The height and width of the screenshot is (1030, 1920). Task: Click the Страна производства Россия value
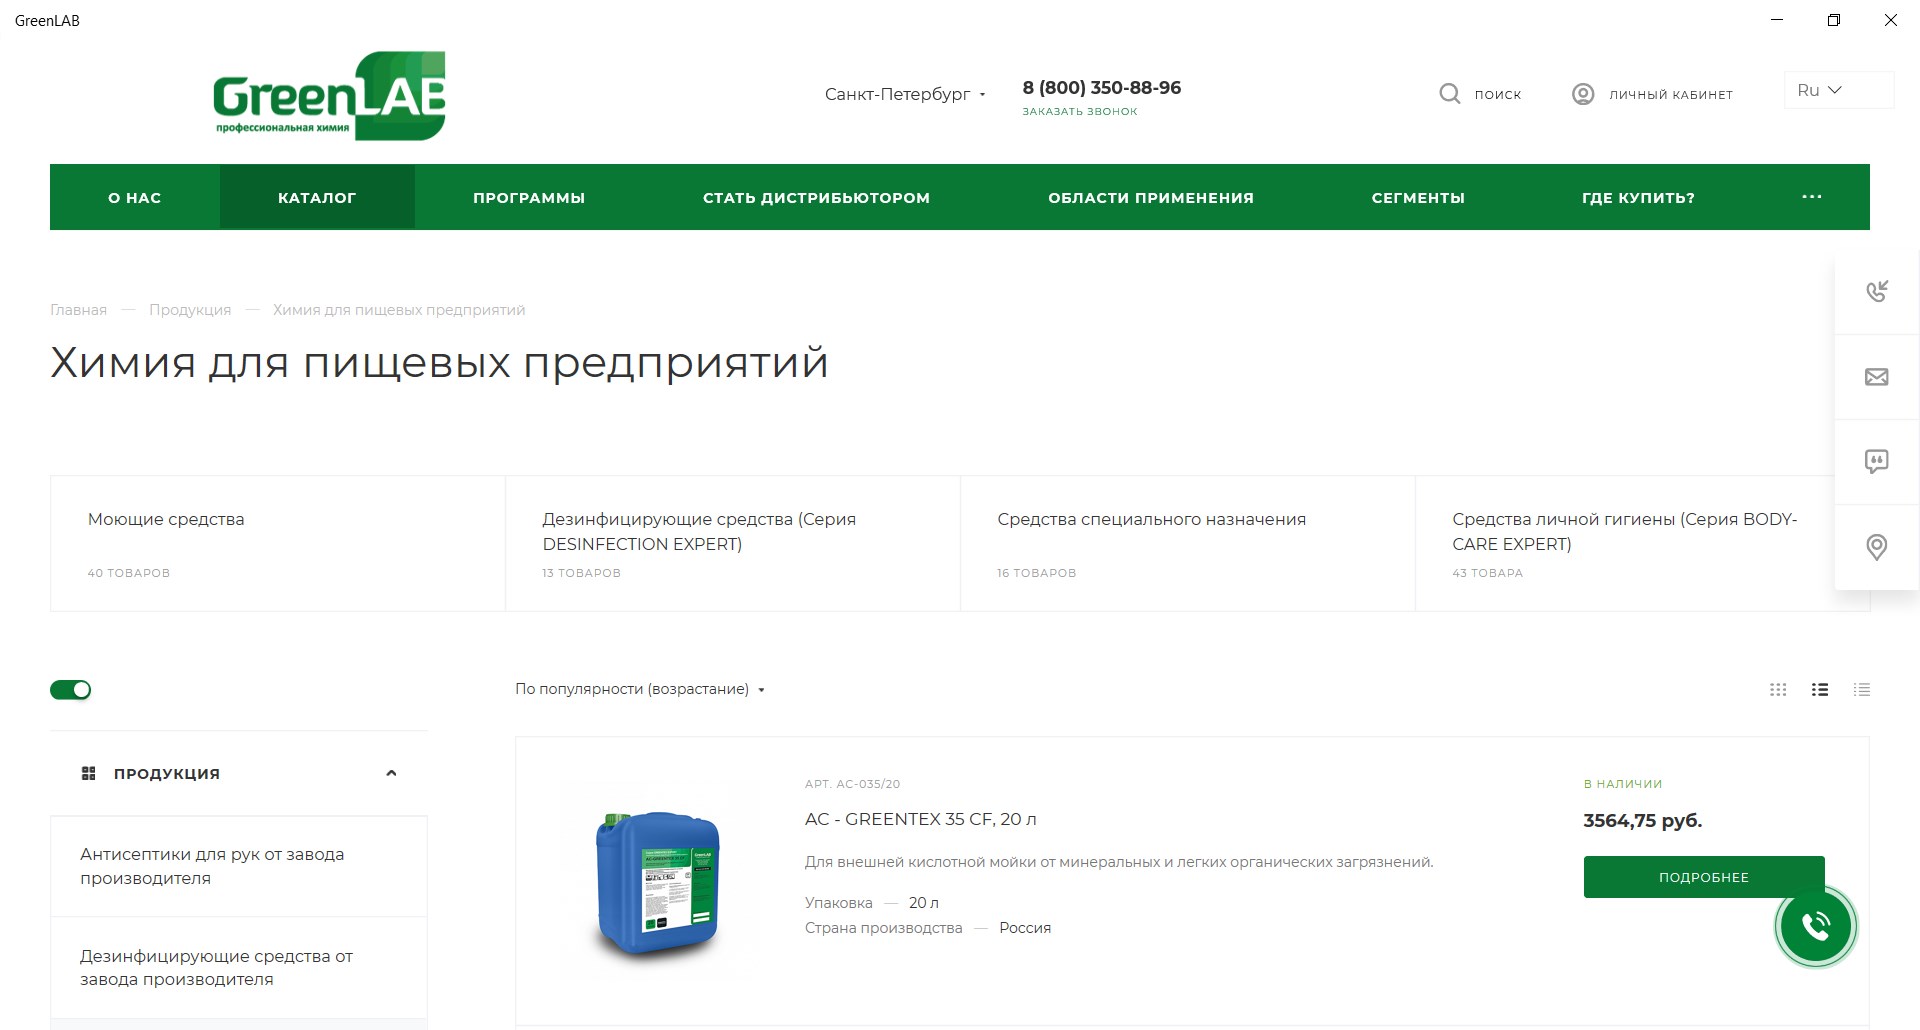(1025, 928)
